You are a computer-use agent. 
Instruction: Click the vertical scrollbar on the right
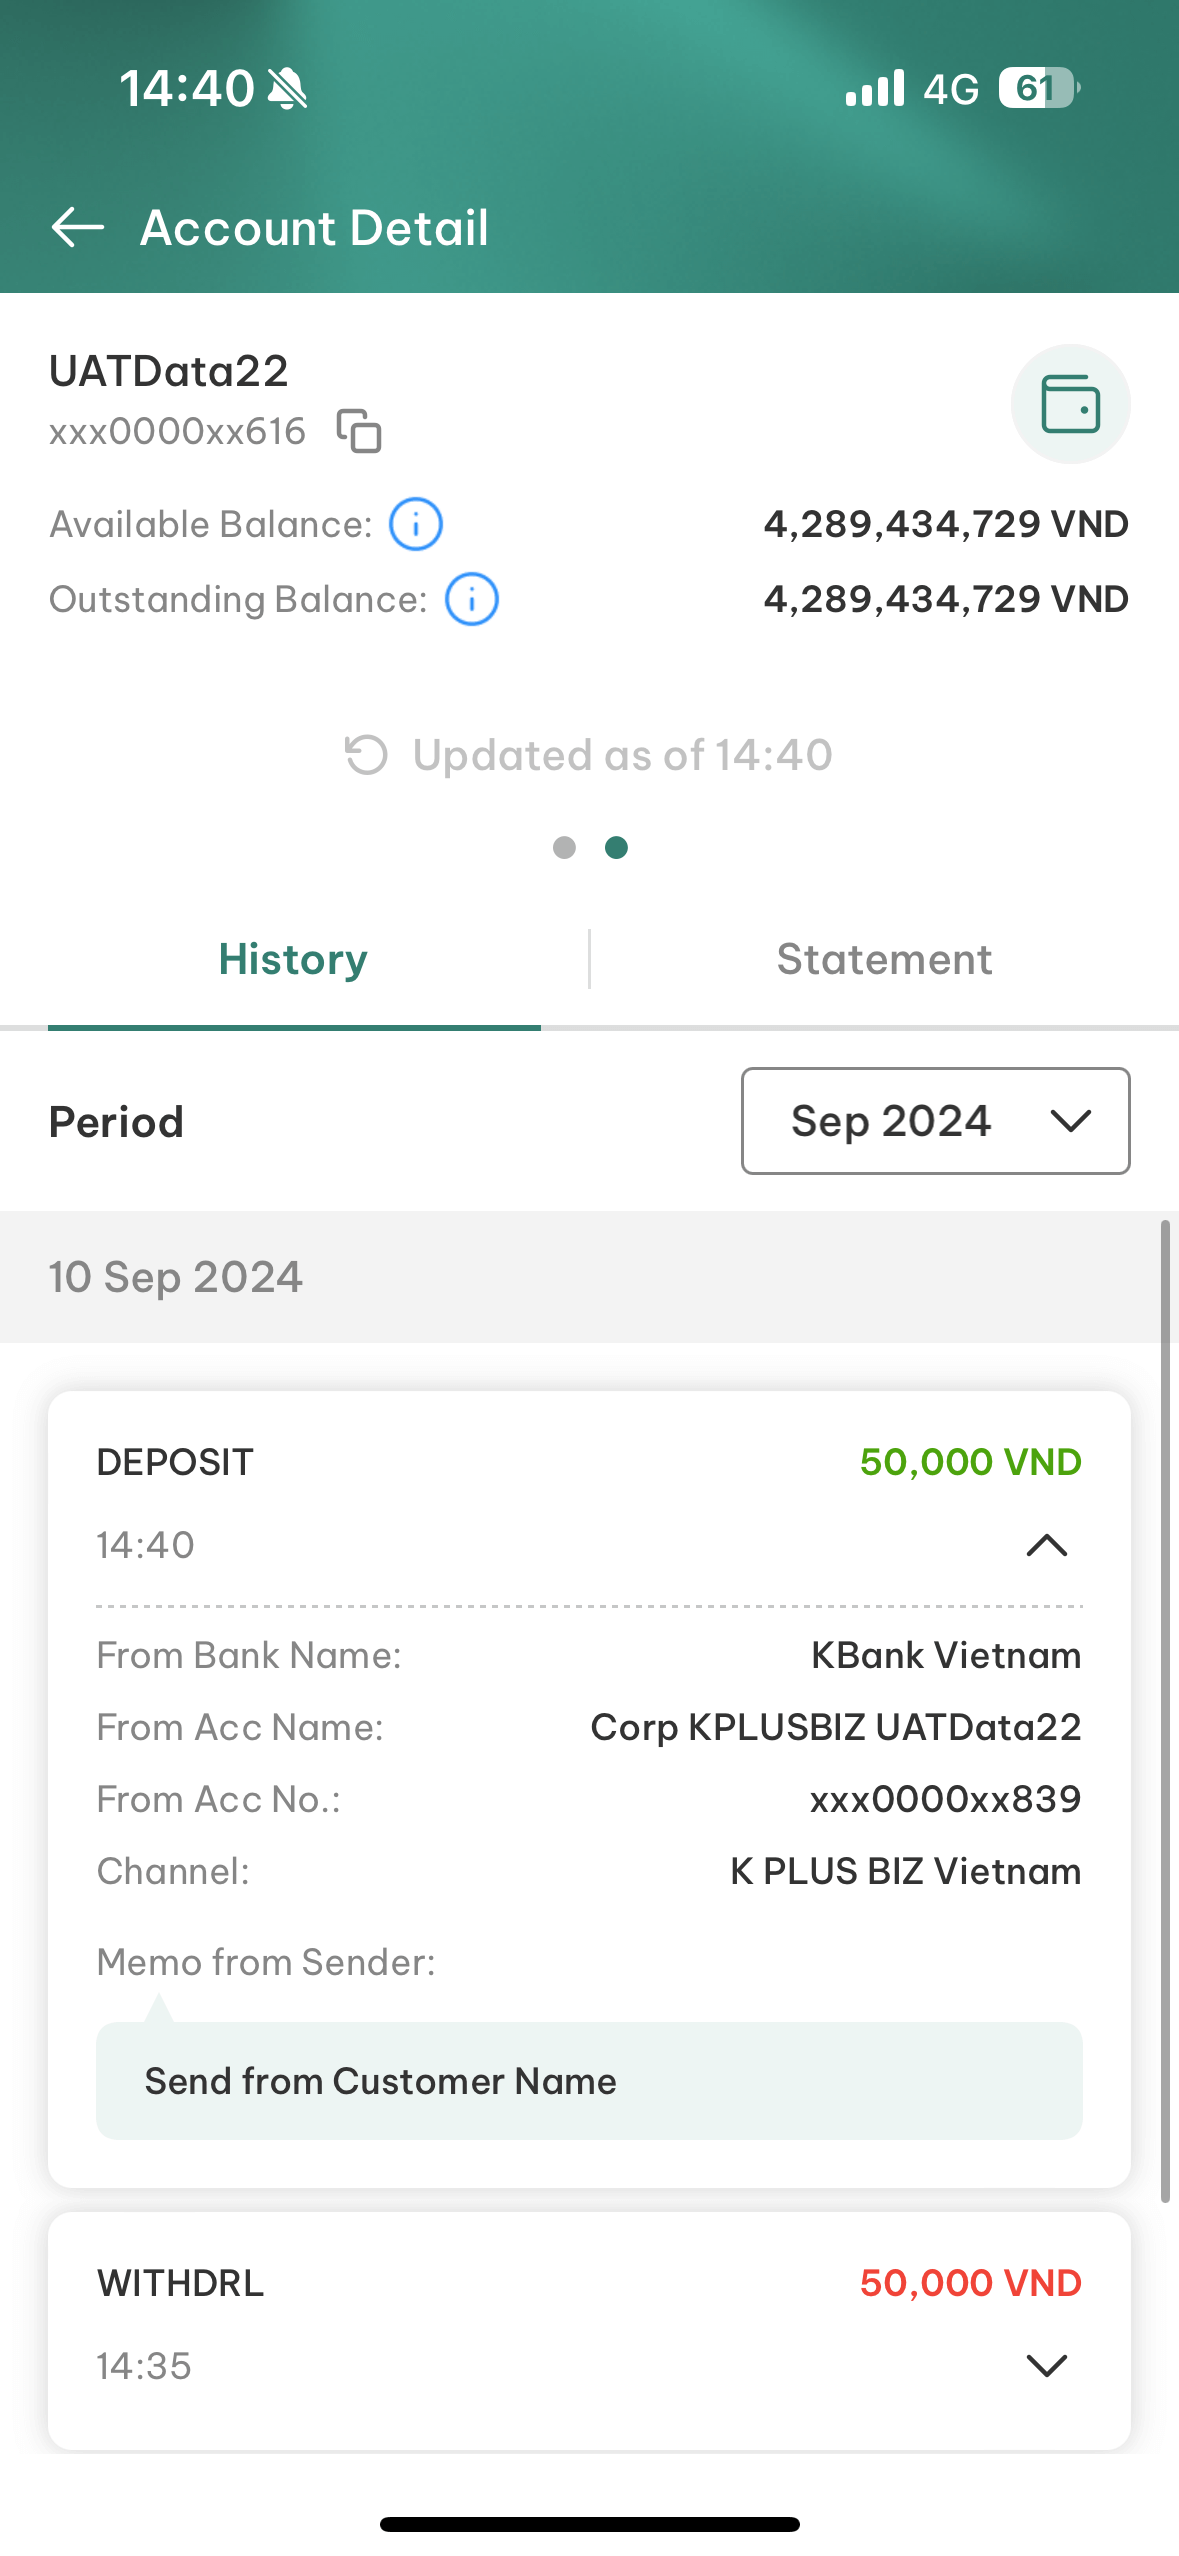click(1165, 1710)
